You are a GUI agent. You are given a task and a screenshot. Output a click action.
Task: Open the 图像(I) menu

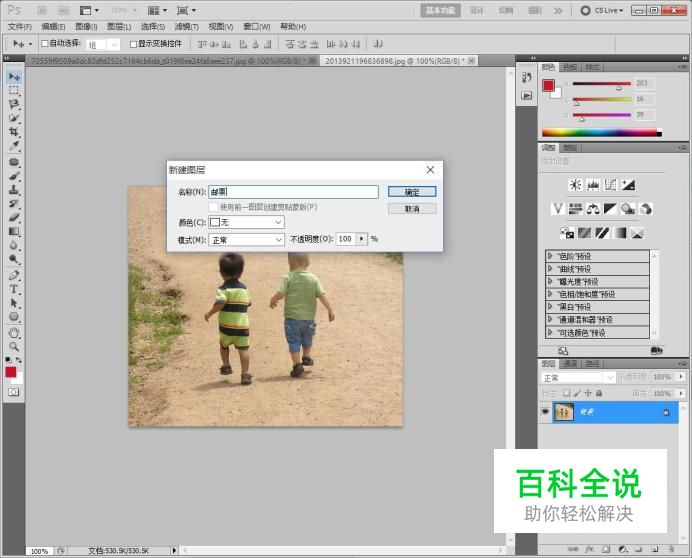tap(85, 26)
